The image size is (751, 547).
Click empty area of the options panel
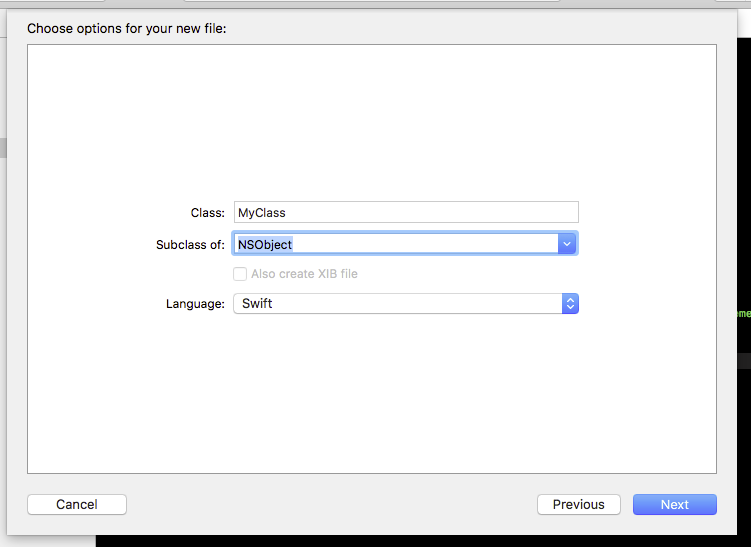(370, 120)
